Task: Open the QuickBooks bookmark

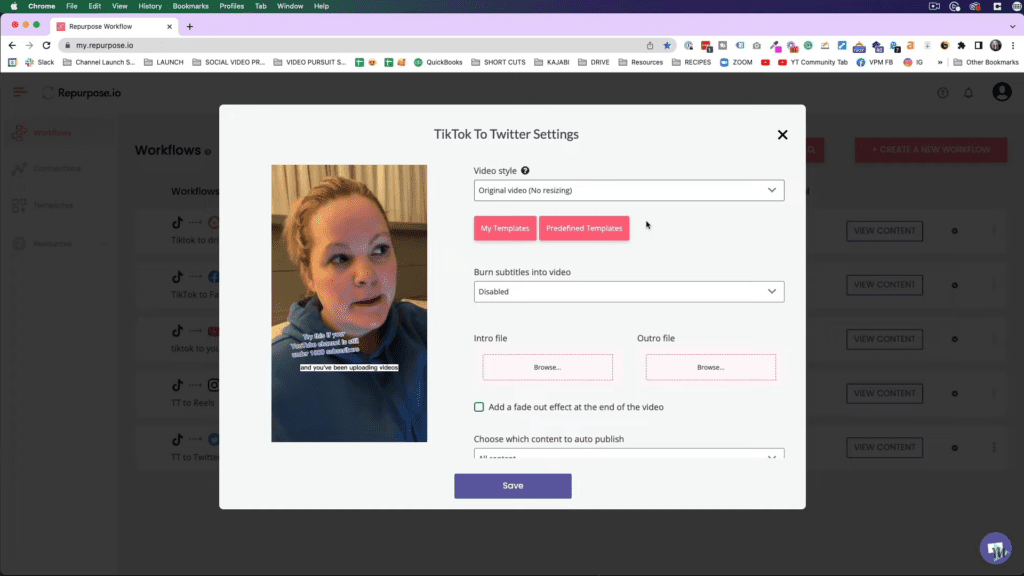Action: pyautogui.click(x=438, y=62)
